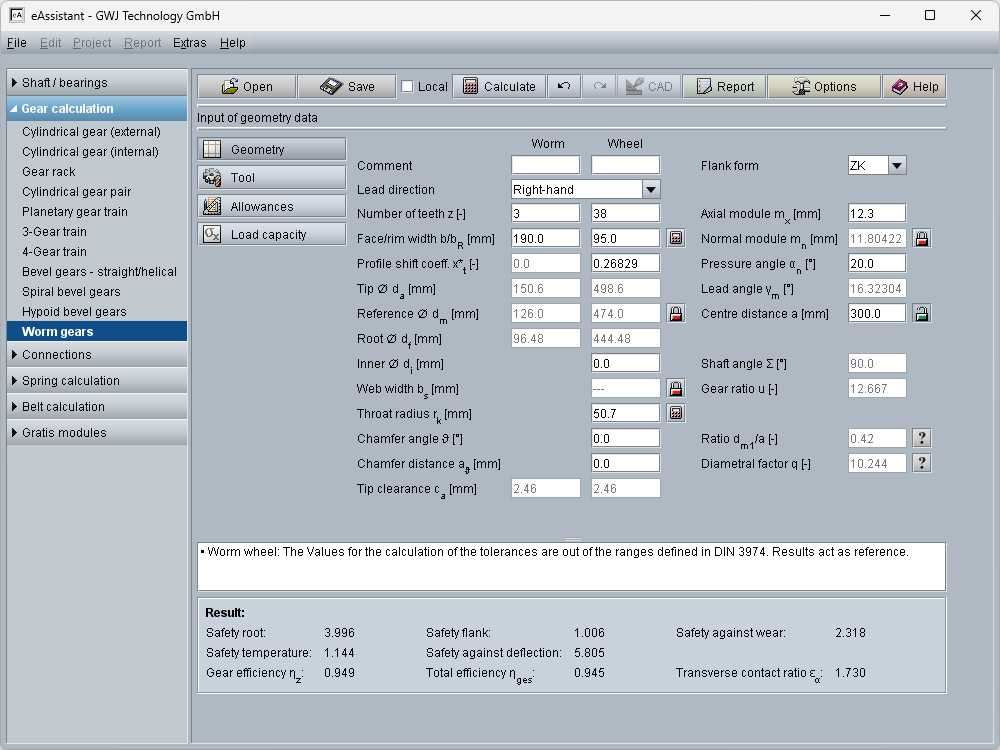This screenshot has height=750, width=1000.
Task: Click the calculator icon beside throat radius
Action: point(676,413)
